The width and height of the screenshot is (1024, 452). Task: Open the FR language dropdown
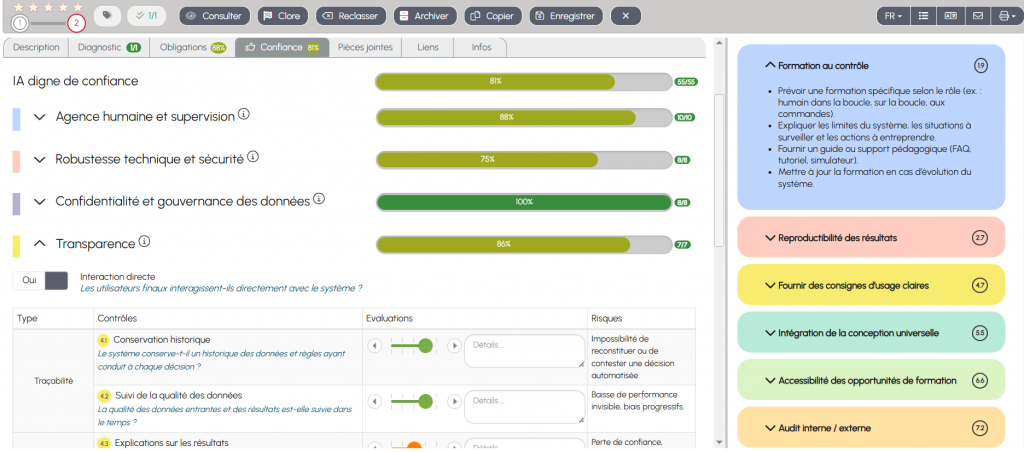pyautogui.click(x=893, y=16)
